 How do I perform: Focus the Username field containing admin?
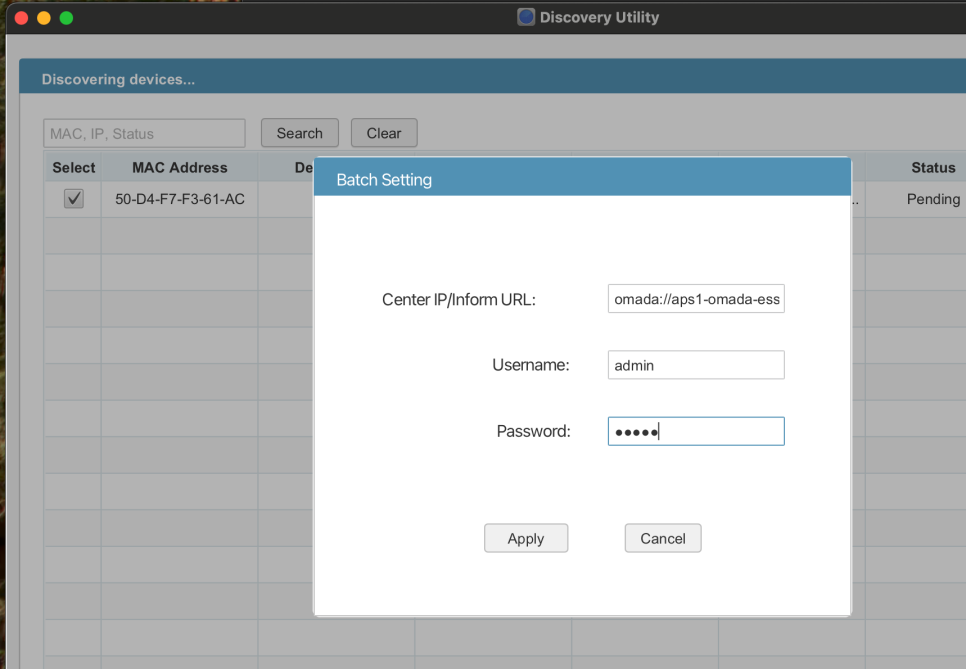pos(696,365)
